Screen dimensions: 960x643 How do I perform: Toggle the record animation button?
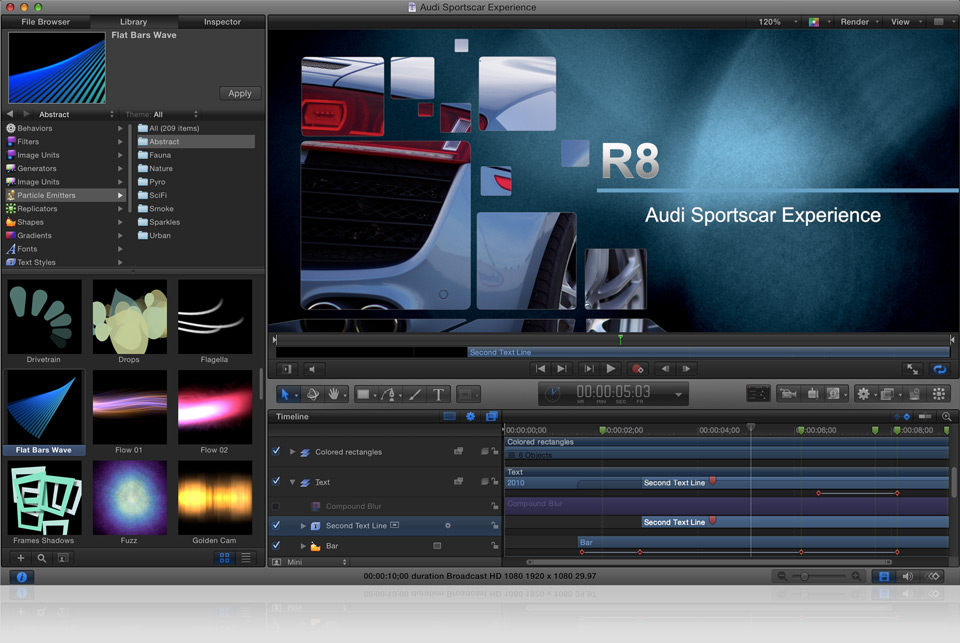637,369
